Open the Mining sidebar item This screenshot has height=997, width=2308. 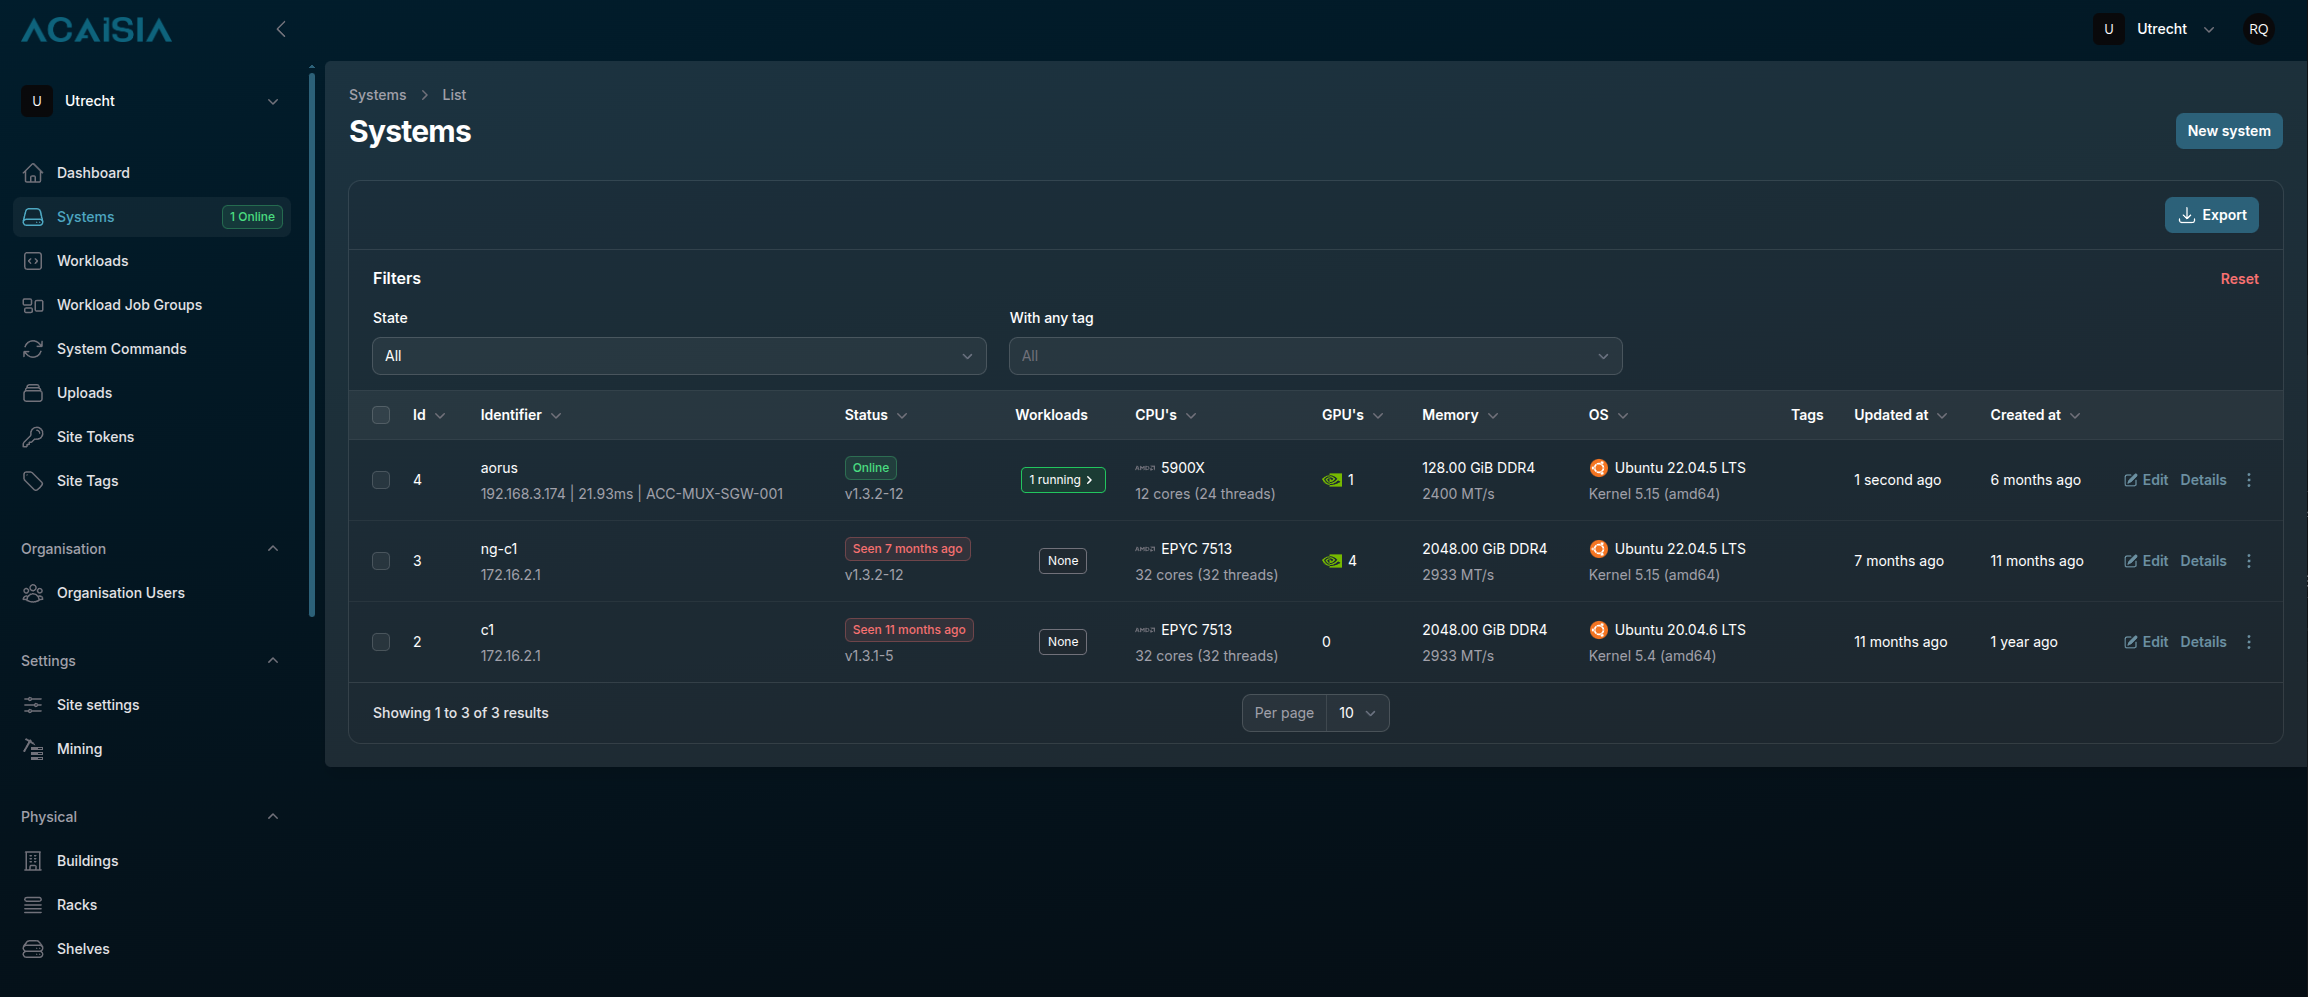(152, 749)
